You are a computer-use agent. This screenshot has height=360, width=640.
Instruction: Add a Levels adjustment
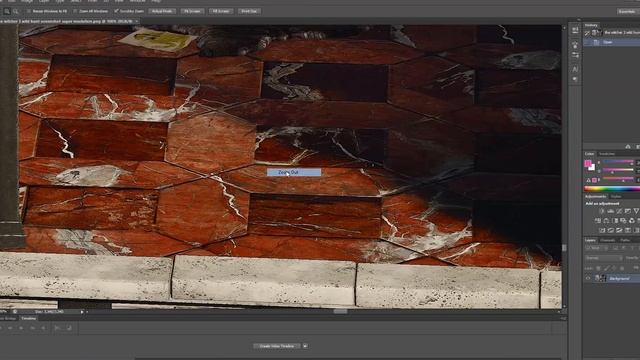610,211
